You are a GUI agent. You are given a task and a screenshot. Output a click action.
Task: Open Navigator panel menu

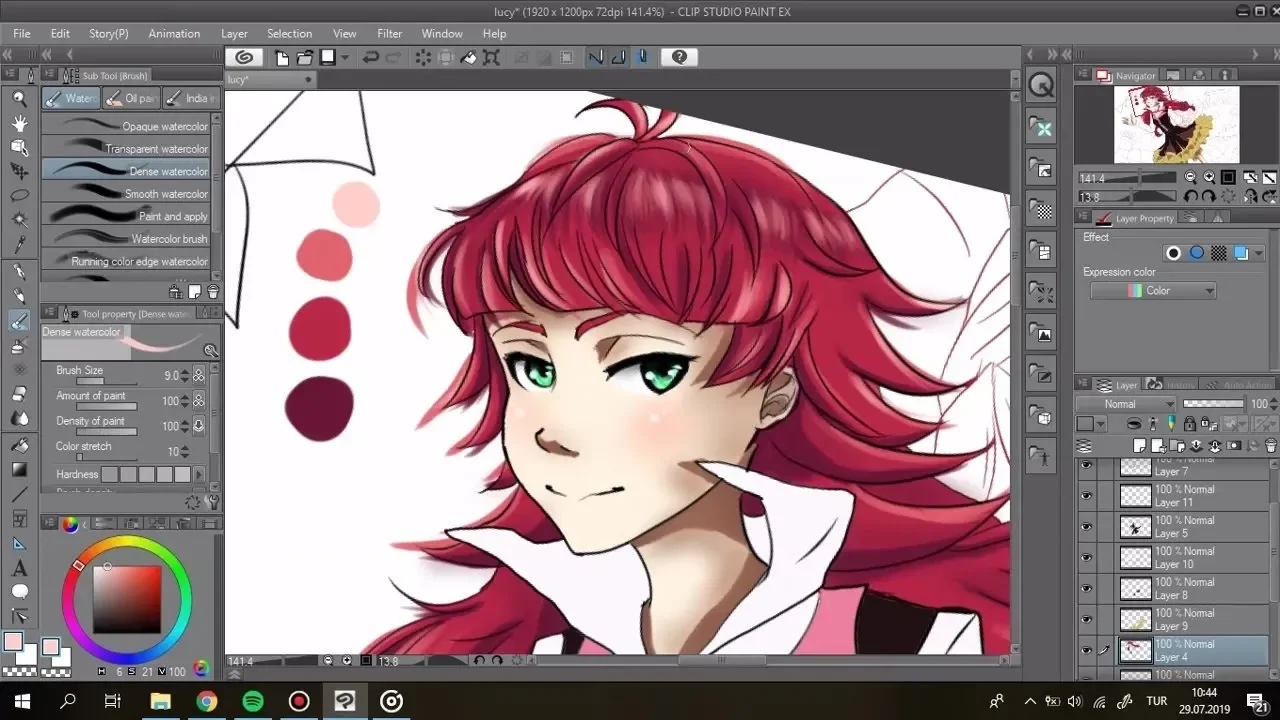tap(1081, 75)
